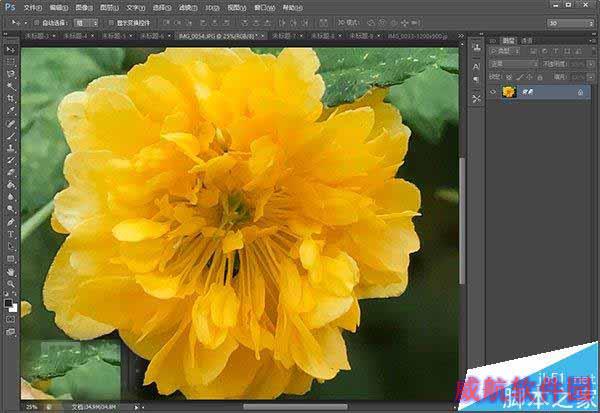The width and height of the screenshot is (600, 413).
Task: Swap foreground and background colors
Action: pyautogui.click(x=14, y=294)
